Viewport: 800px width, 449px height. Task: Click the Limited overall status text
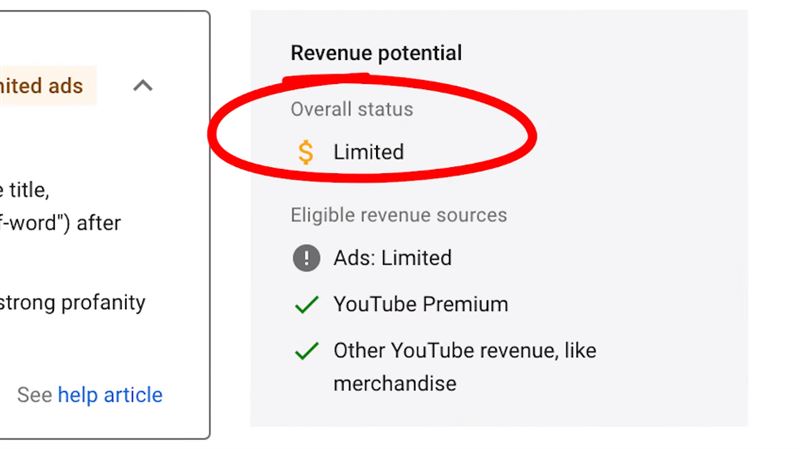(x=369, y=152)
